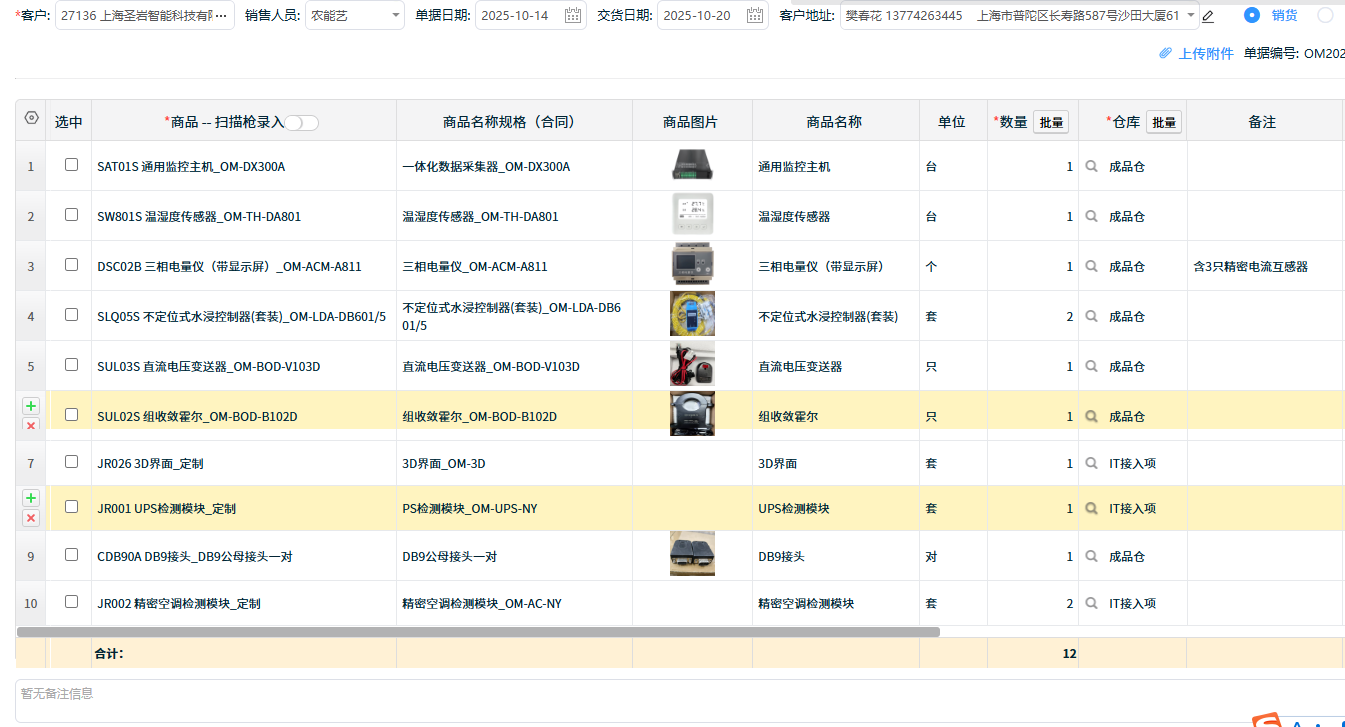Click the horizontal scrollbar under the table
Image resolution: width=1345 pixels, height=727 pixels.
coord(478,632)
